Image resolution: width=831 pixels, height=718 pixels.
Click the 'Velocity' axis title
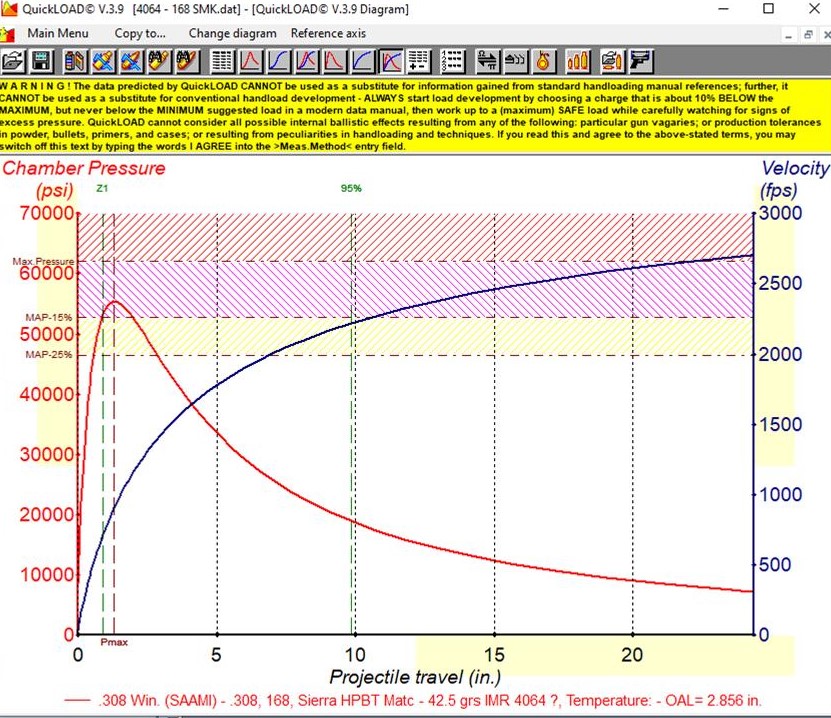pos(795,168)
